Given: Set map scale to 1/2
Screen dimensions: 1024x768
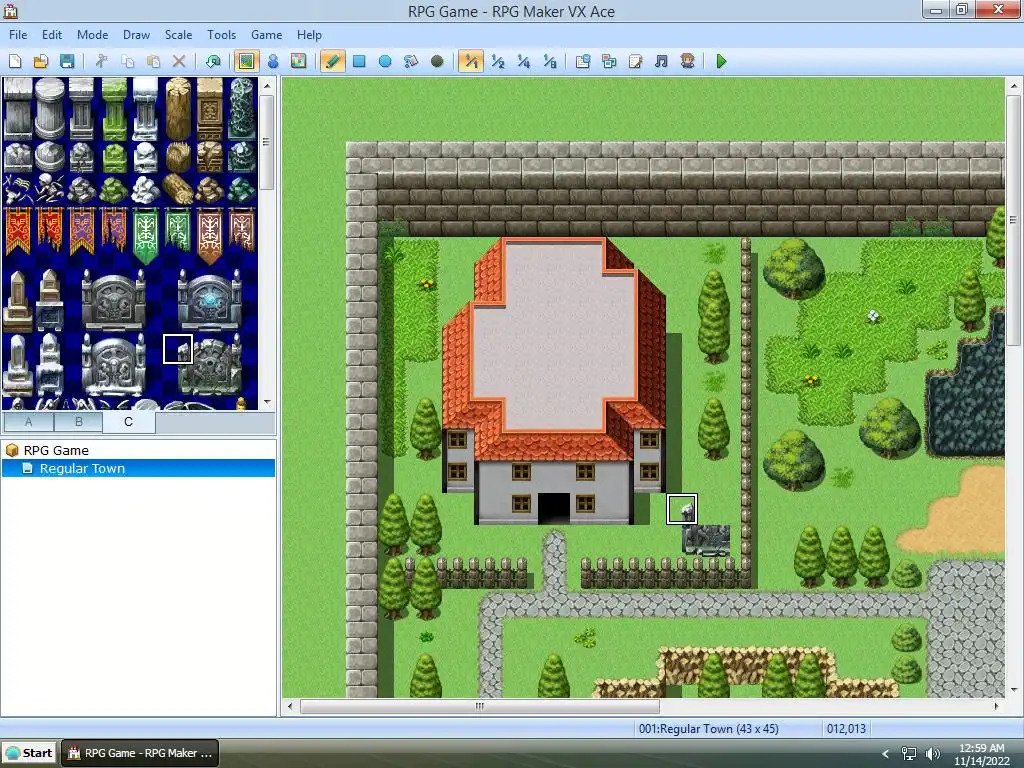Looking at the screenshot, I should [x=498, y=61].
